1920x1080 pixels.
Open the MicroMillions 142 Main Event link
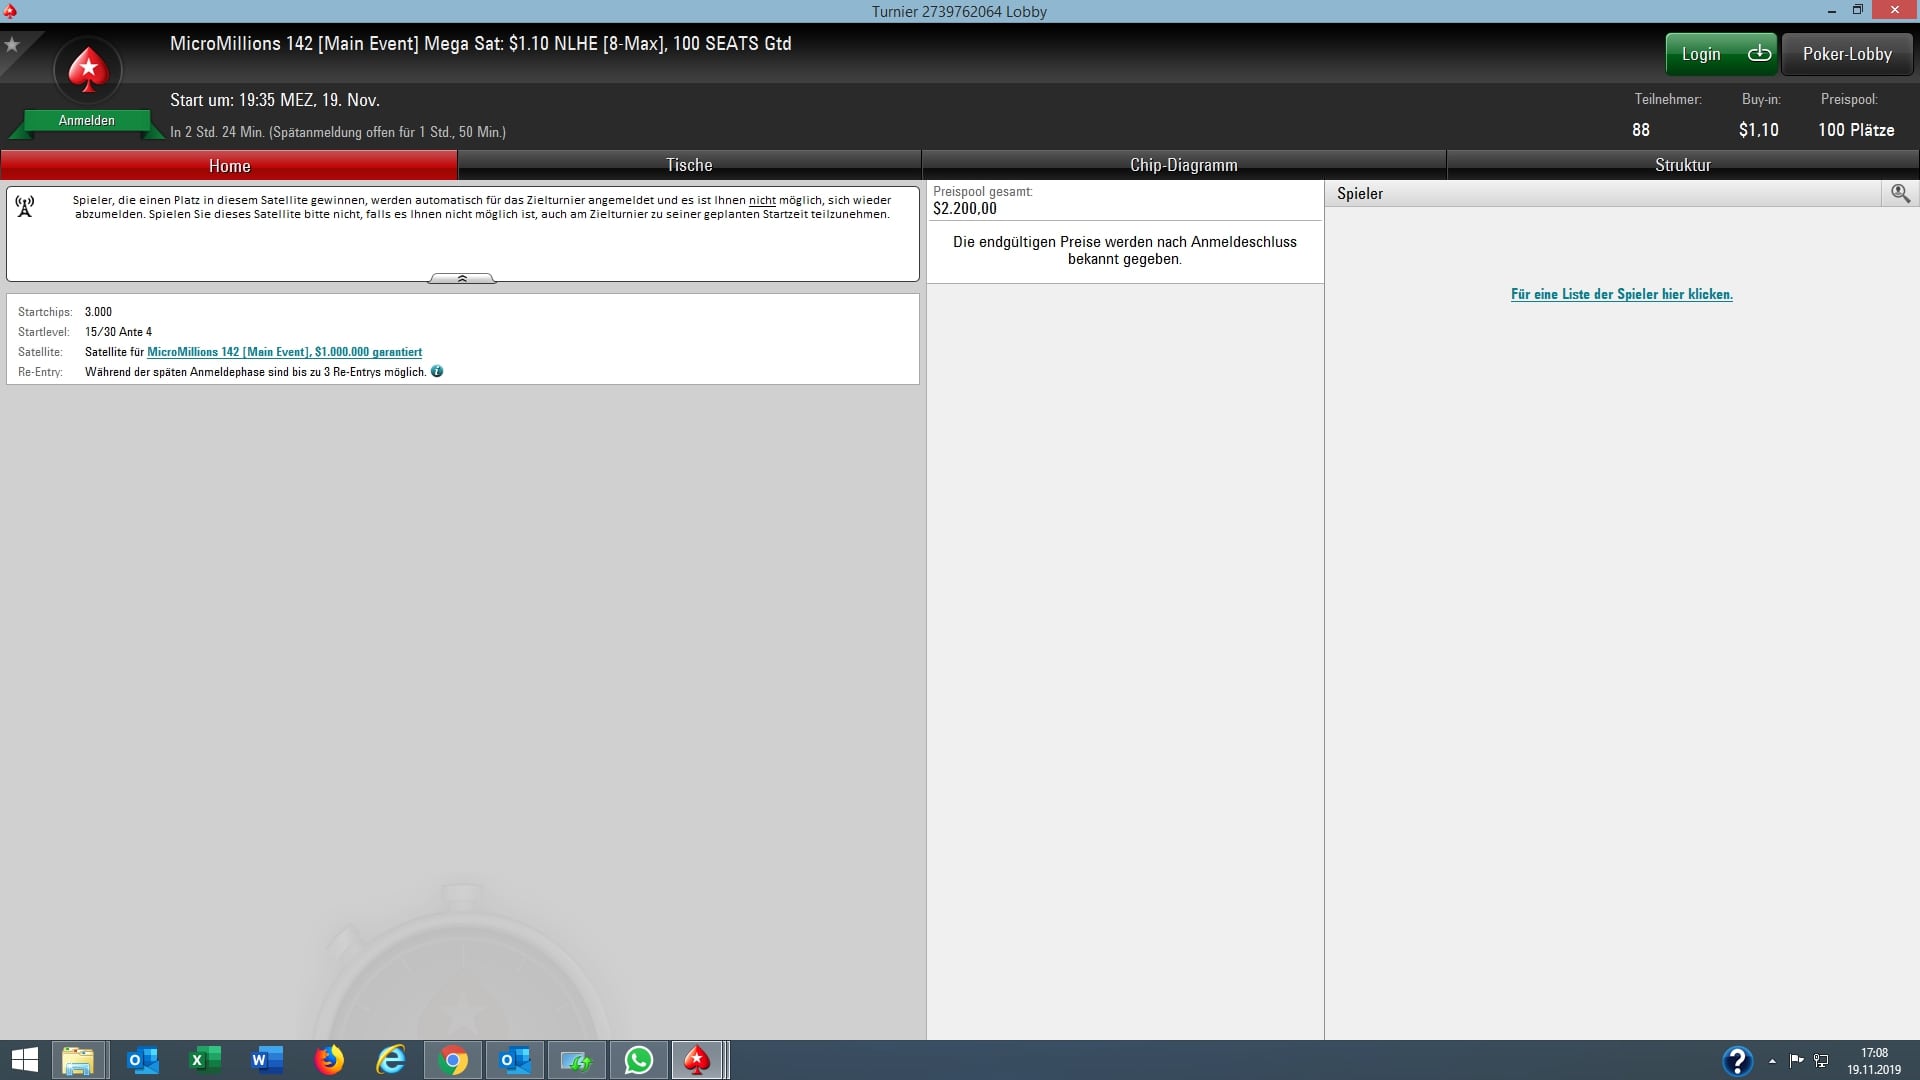pyautogui.click(x=284, y=352)
